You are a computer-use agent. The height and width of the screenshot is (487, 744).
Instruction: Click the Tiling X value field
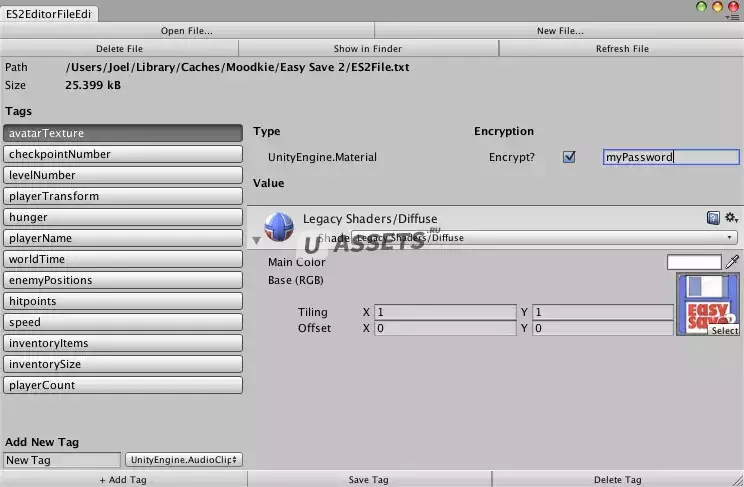point(445,312)
